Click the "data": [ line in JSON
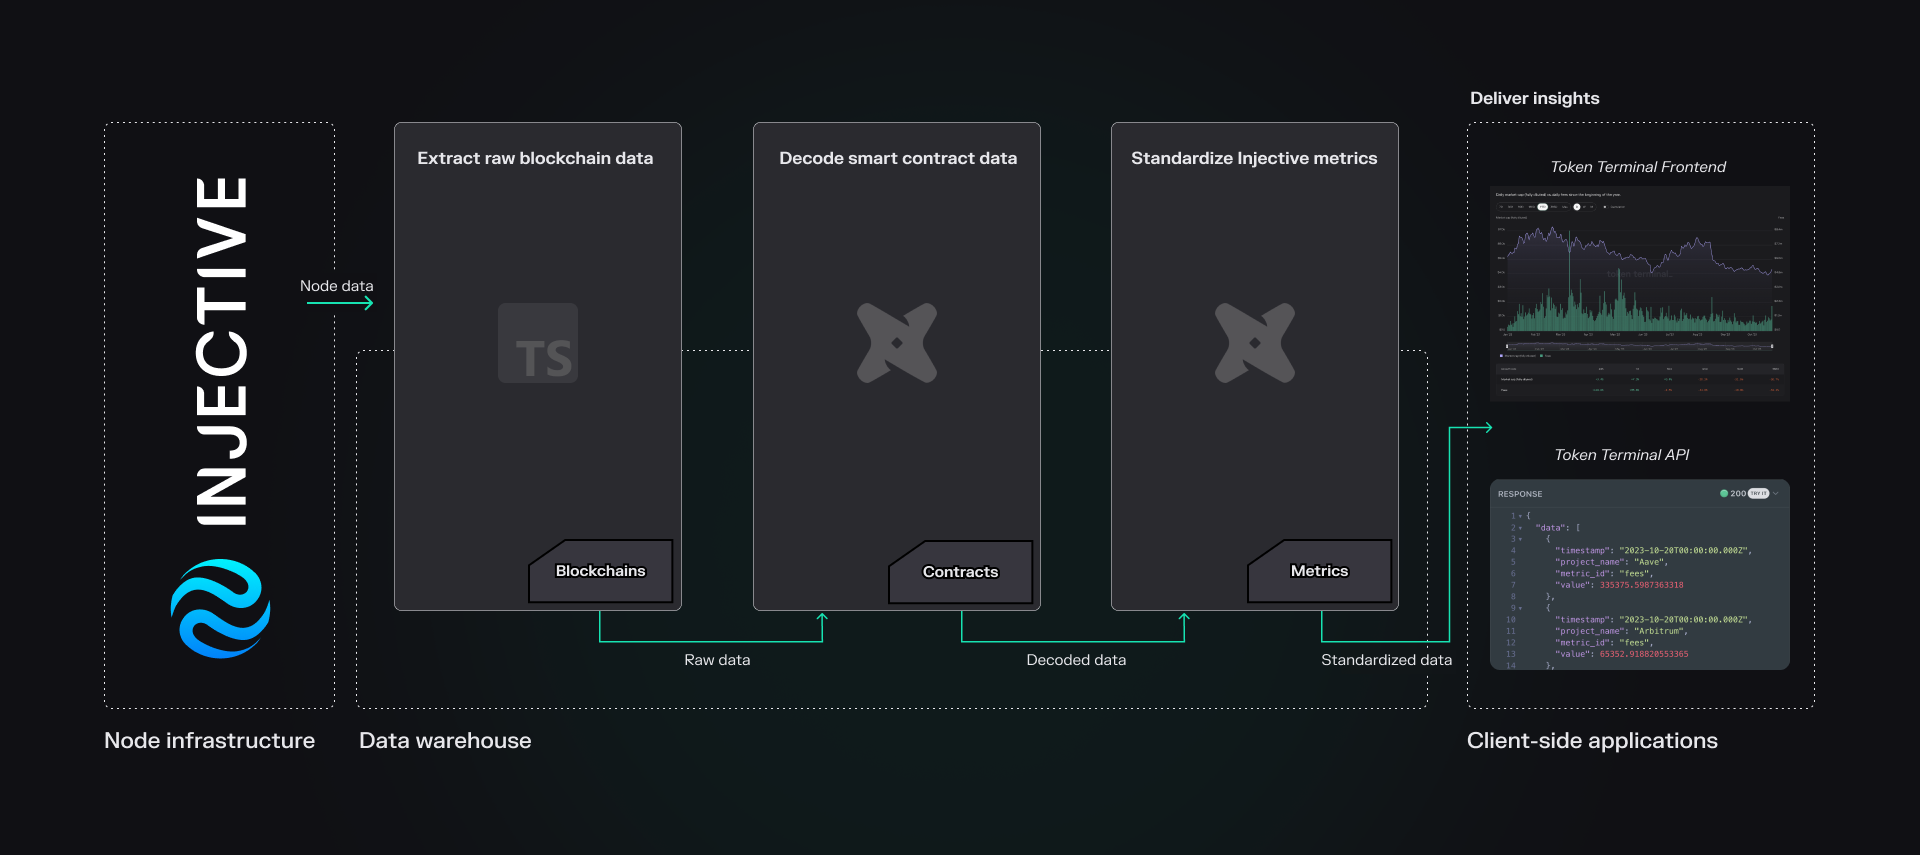The width and height of the screenshot is (1920, 855). pyautogui.click(x=1558, y=528)
